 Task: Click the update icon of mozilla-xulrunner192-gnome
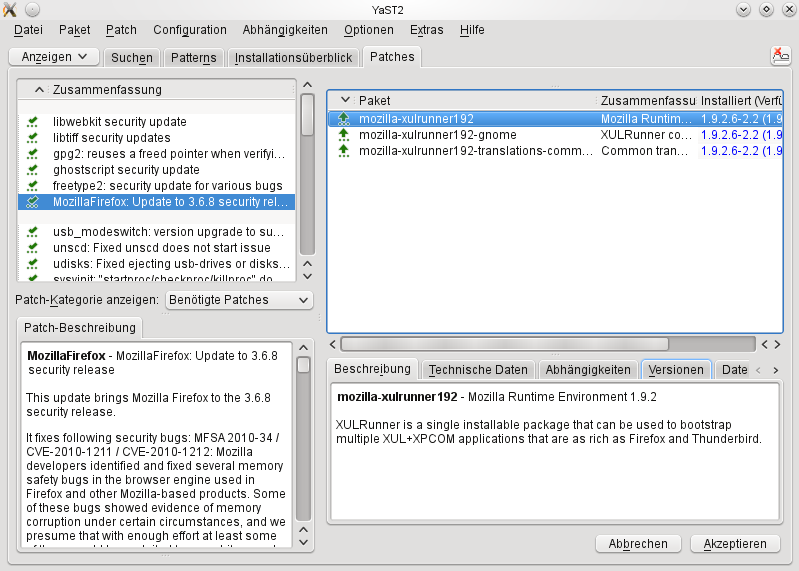tap(344, 134)
